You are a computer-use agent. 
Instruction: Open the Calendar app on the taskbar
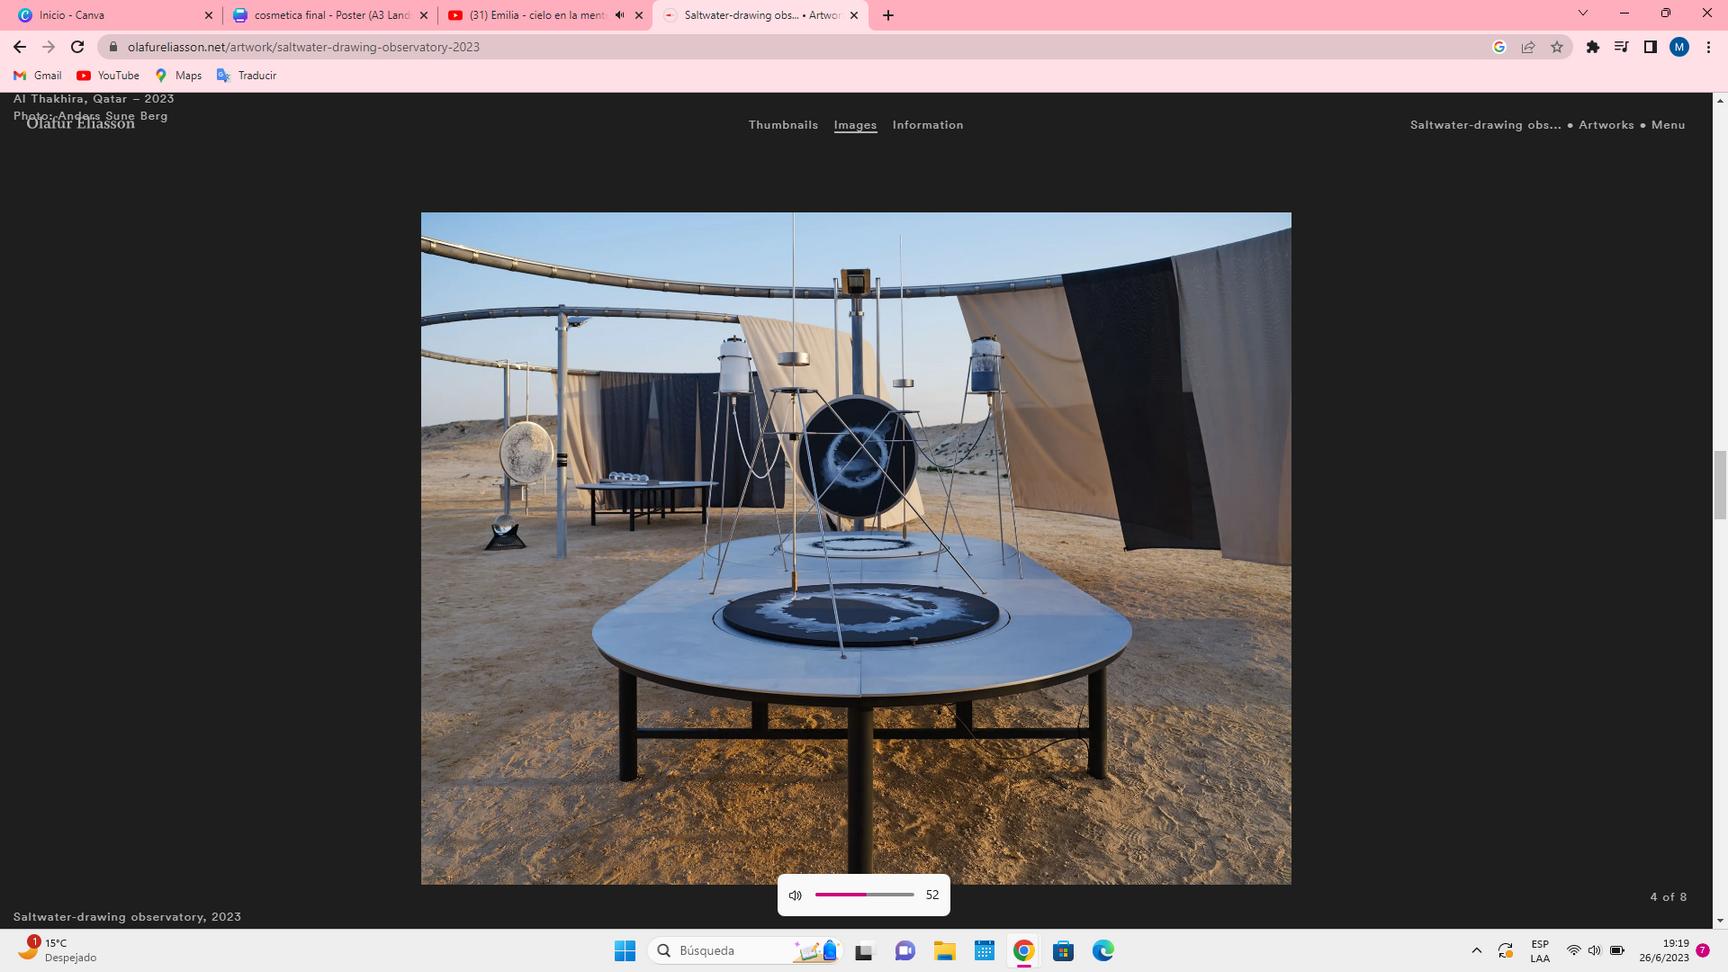coord(984,951)
